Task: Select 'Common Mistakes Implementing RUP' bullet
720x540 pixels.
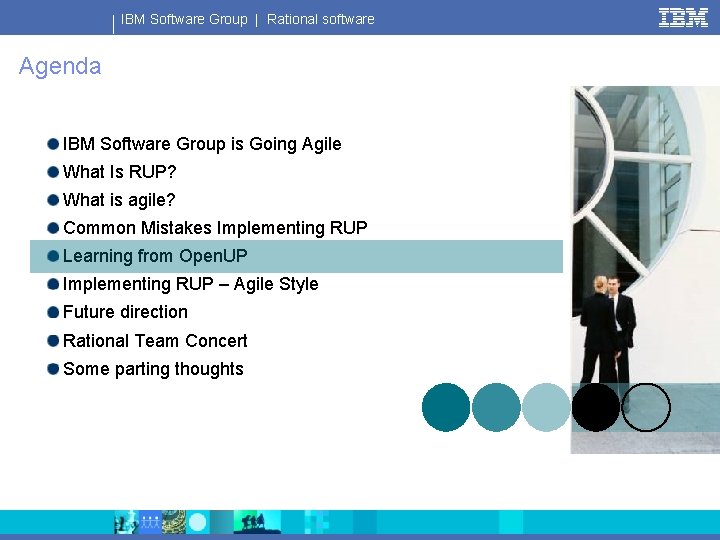Action: [215, 228]
